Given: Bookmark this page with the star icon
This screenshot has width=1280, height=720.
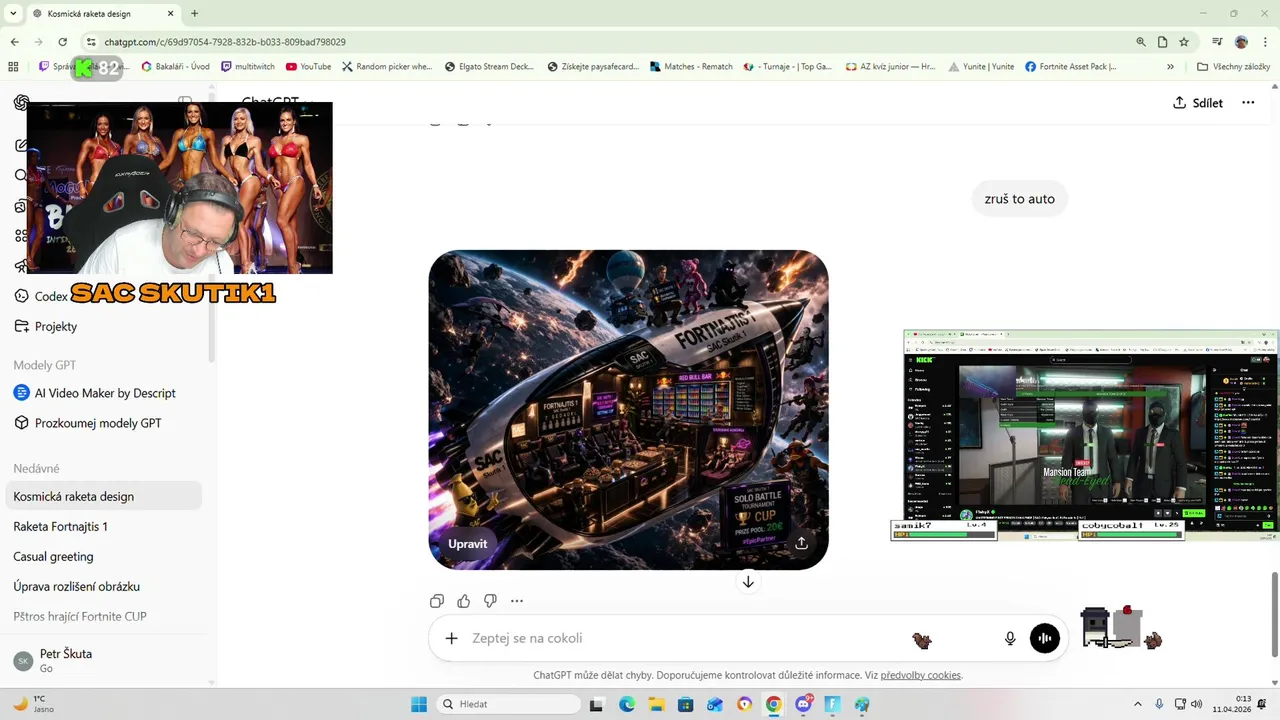Looking at the screenshot, I should [x=1184, y=42].
